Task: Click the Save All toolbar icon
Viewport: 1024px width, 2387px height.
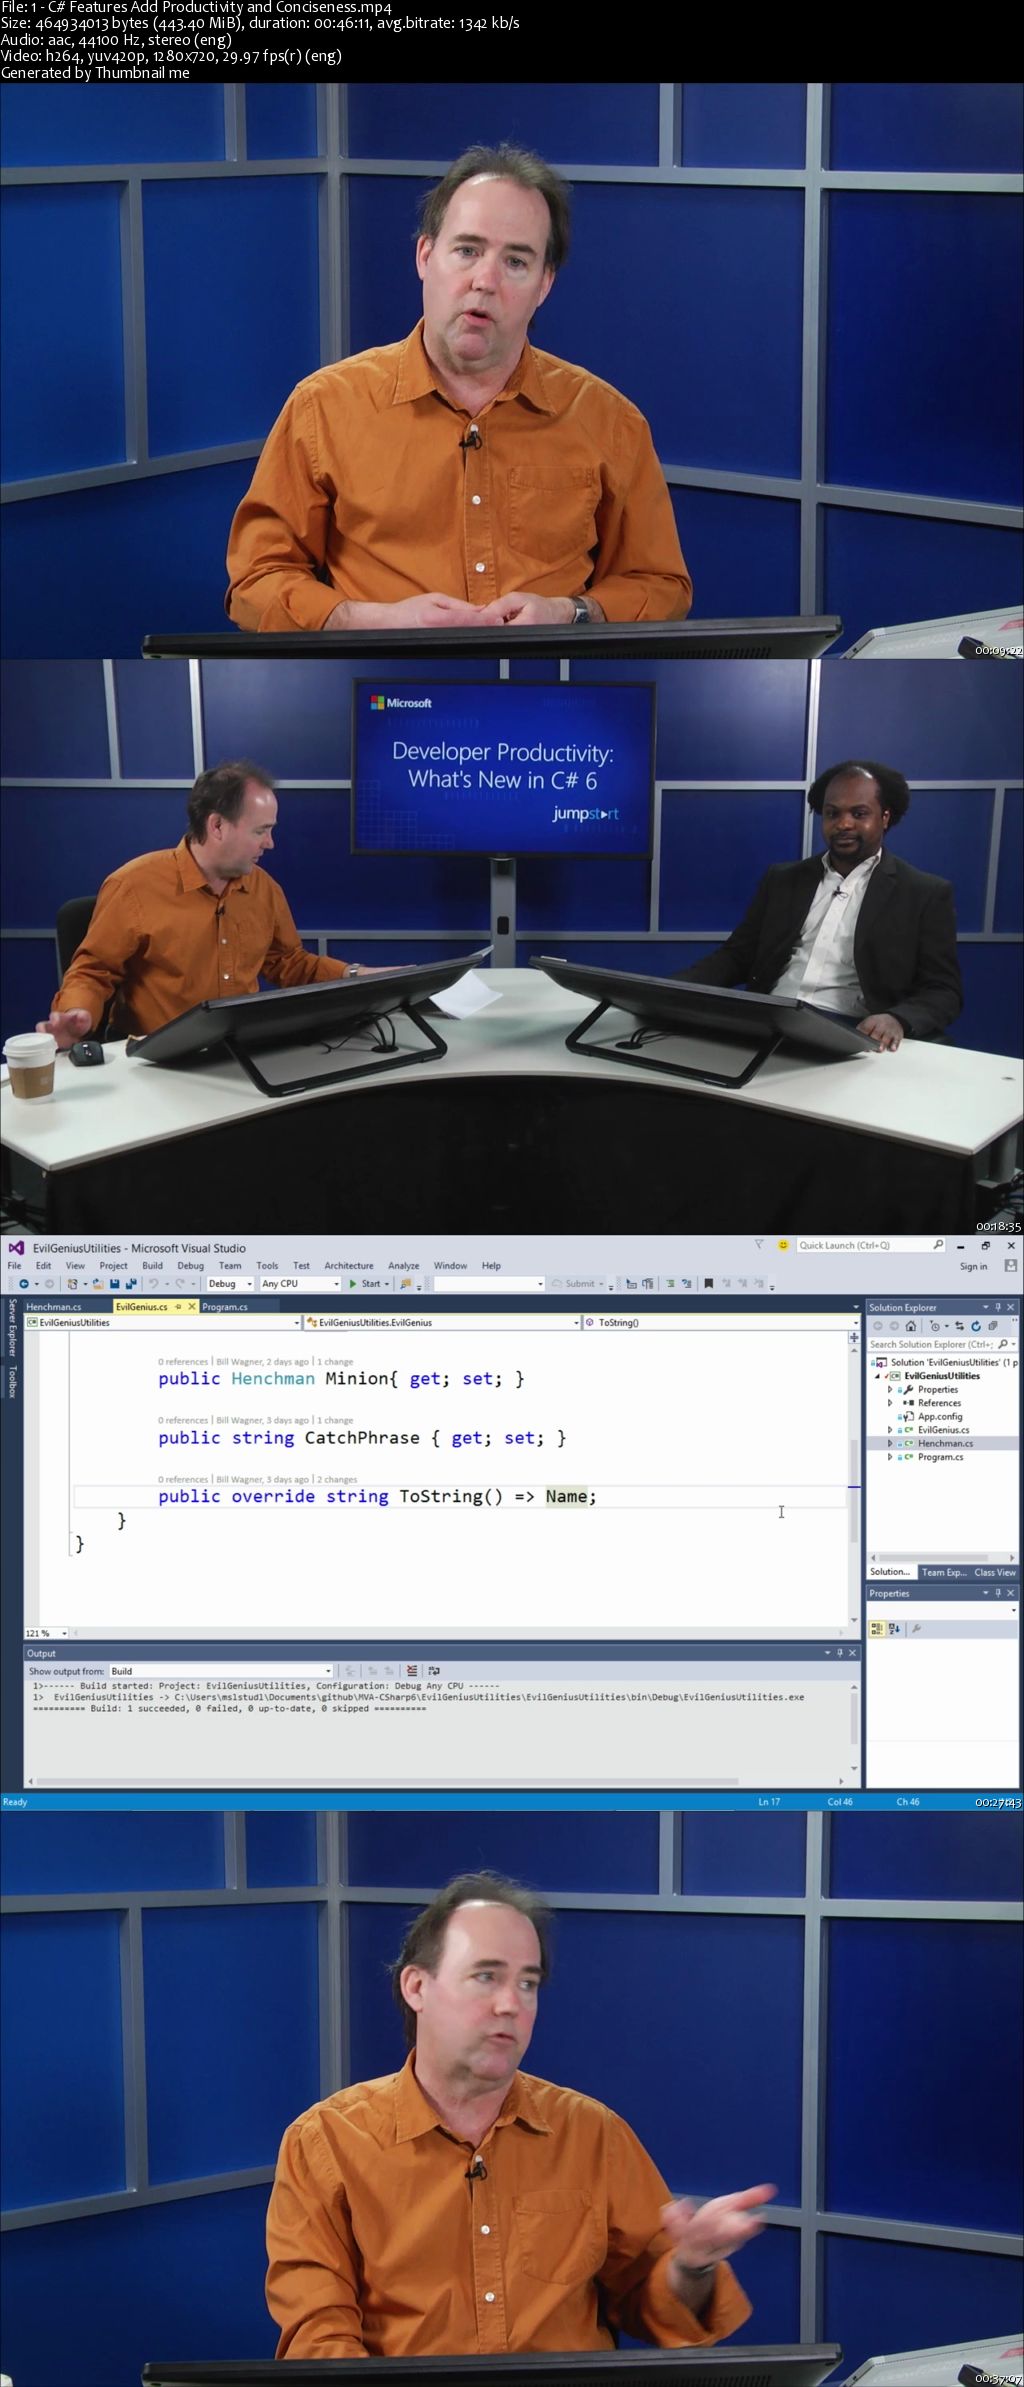Action: [131, 1284]
